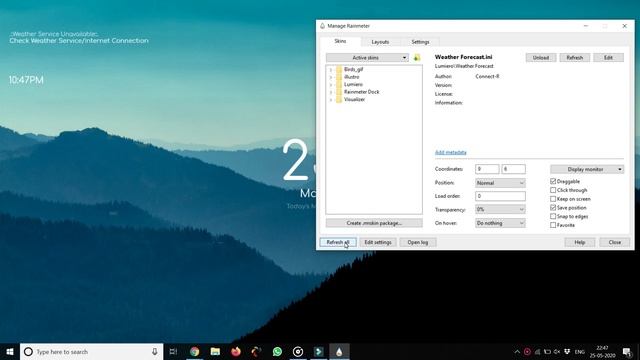Image resolution: width=640 pixels, height=360 pixels.
Task: Open WhatsApp from the taskbar
Action: point(277,351)
